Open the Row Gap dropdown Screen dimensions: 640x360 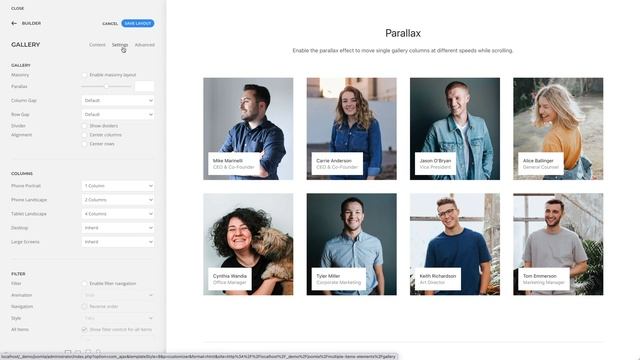[x=118, y=115]
